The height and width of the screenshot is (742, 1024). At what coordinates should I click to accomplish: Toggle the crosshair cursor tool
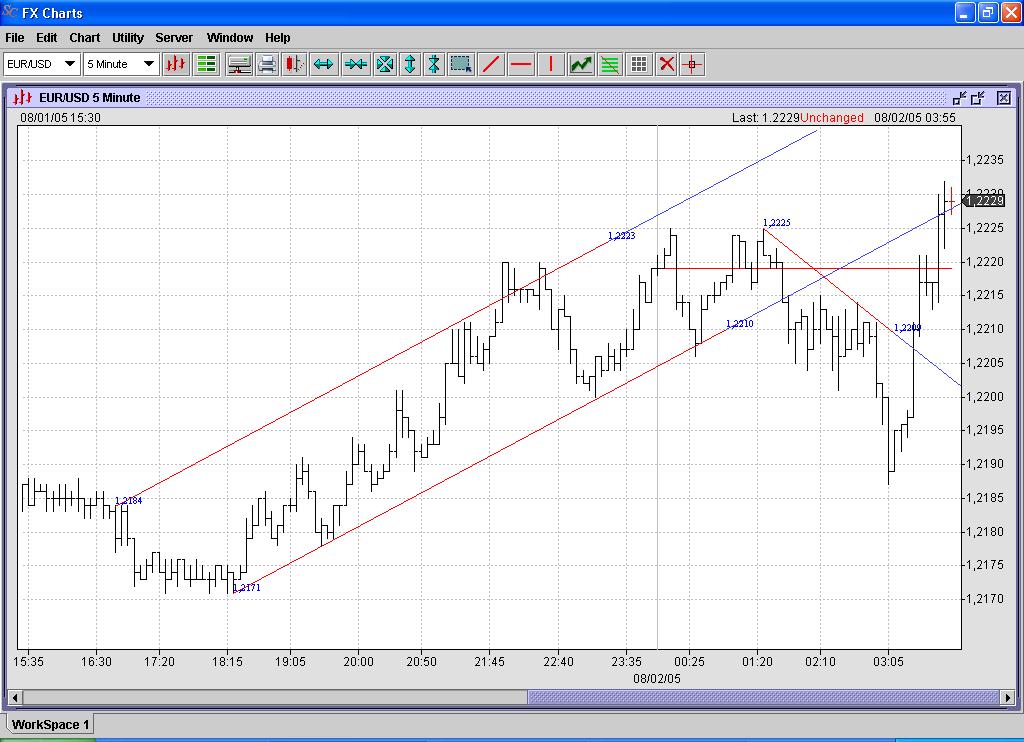(692, 64)
